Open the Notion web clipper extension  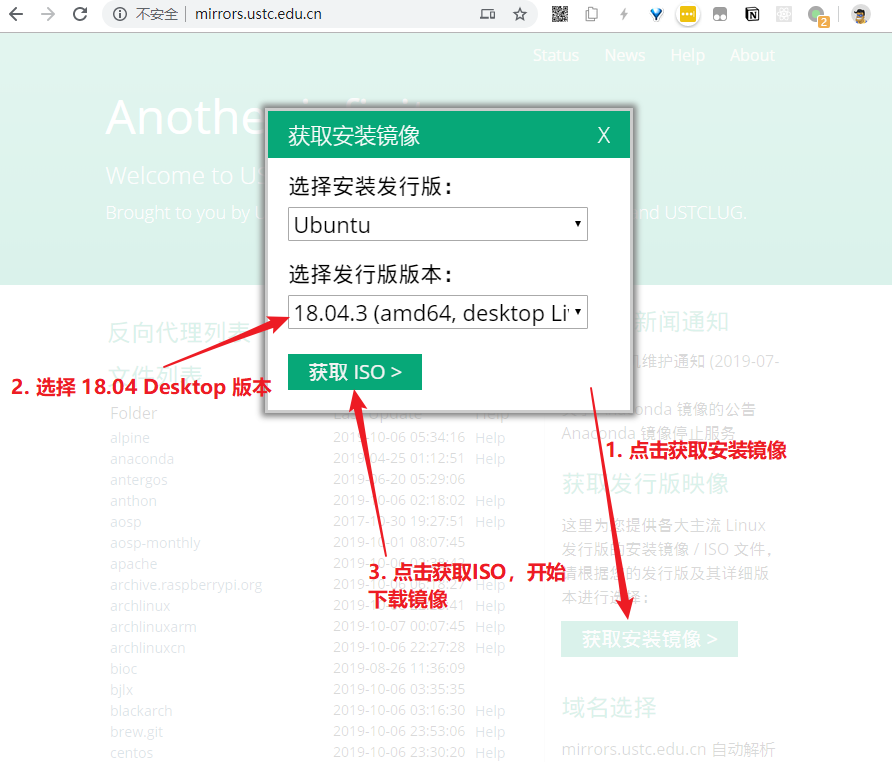pyautogui.click(x=752, y=14)
